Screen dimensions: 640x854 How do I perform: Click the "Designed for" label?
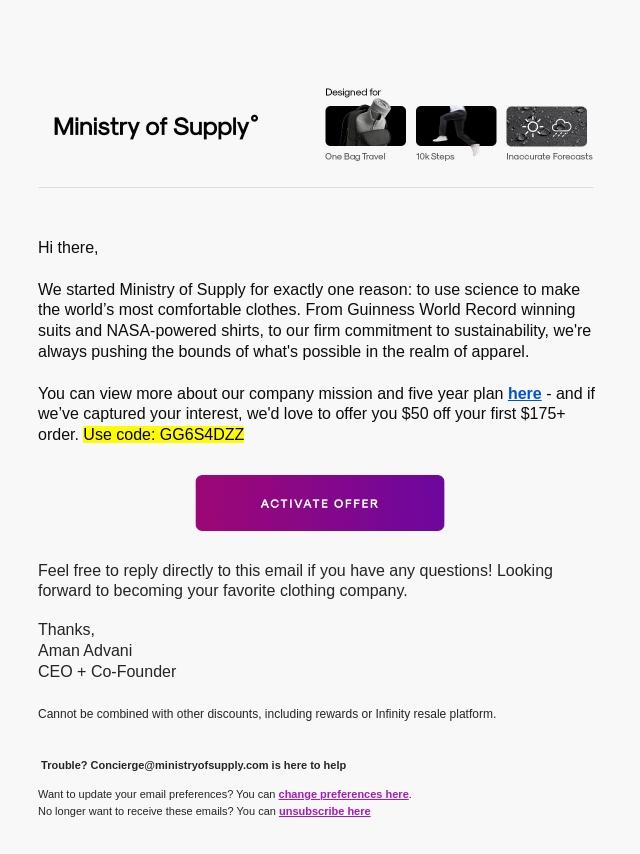[353, 92]
